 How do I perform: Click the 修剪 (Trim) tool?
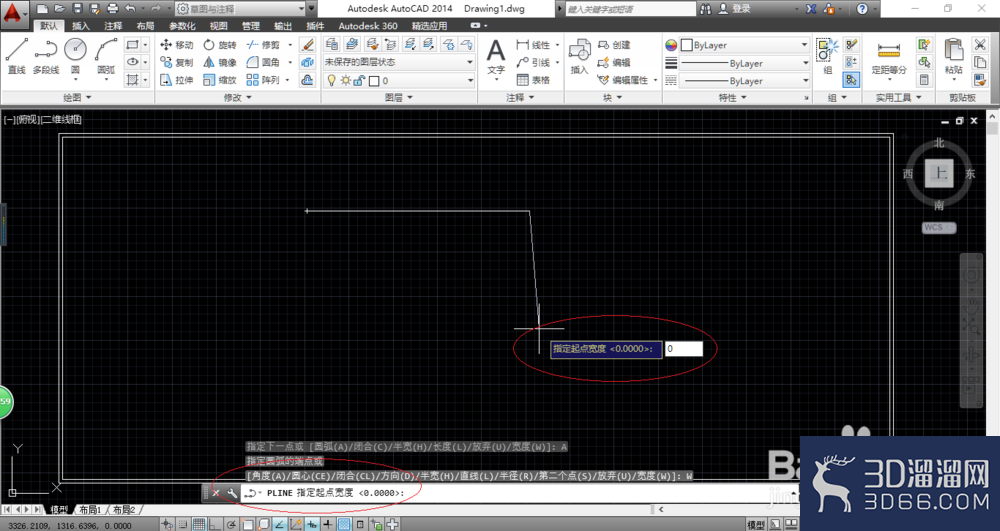(x=263, y=45)
